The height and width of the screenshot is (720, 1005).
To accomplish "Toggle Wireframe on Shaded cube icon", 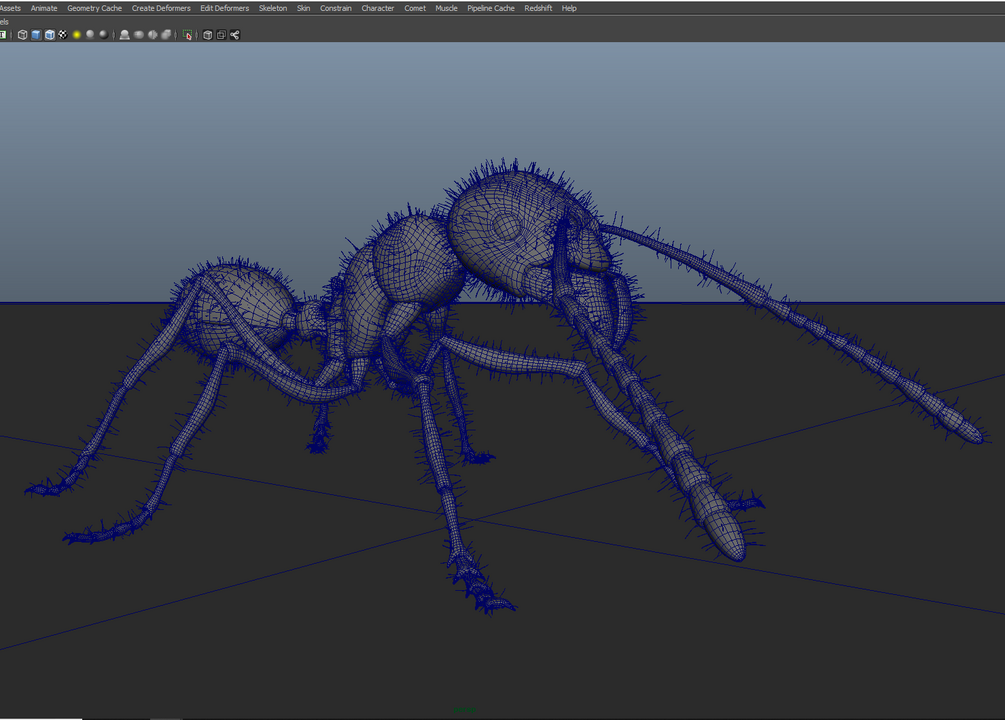I will [49, 35].
